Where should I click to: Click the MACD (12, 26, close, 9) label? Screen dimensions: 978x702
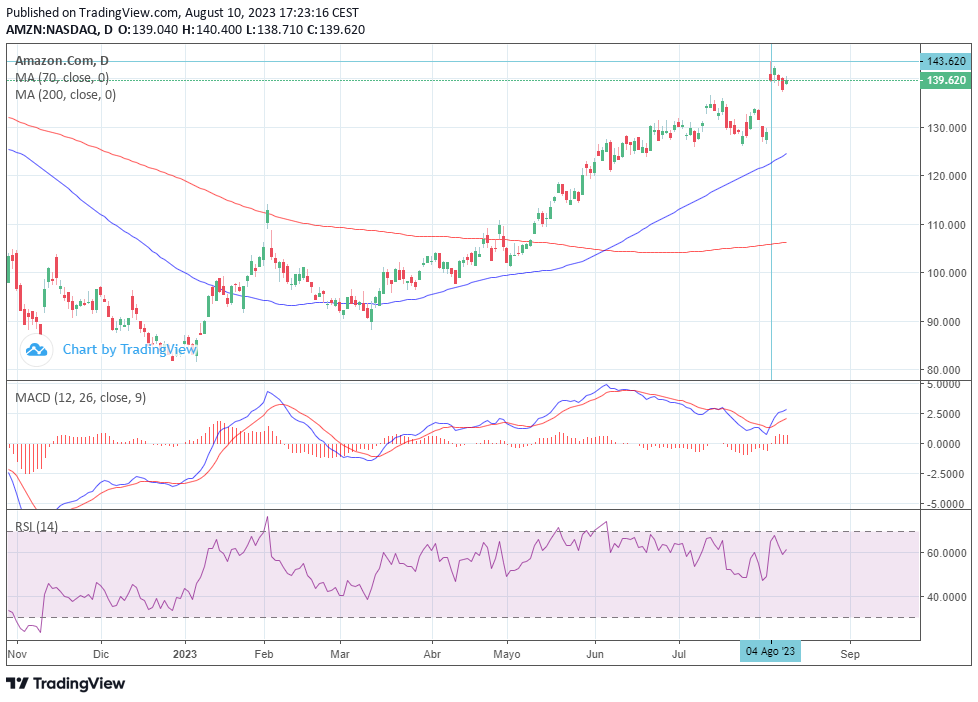tap(80, 397)
